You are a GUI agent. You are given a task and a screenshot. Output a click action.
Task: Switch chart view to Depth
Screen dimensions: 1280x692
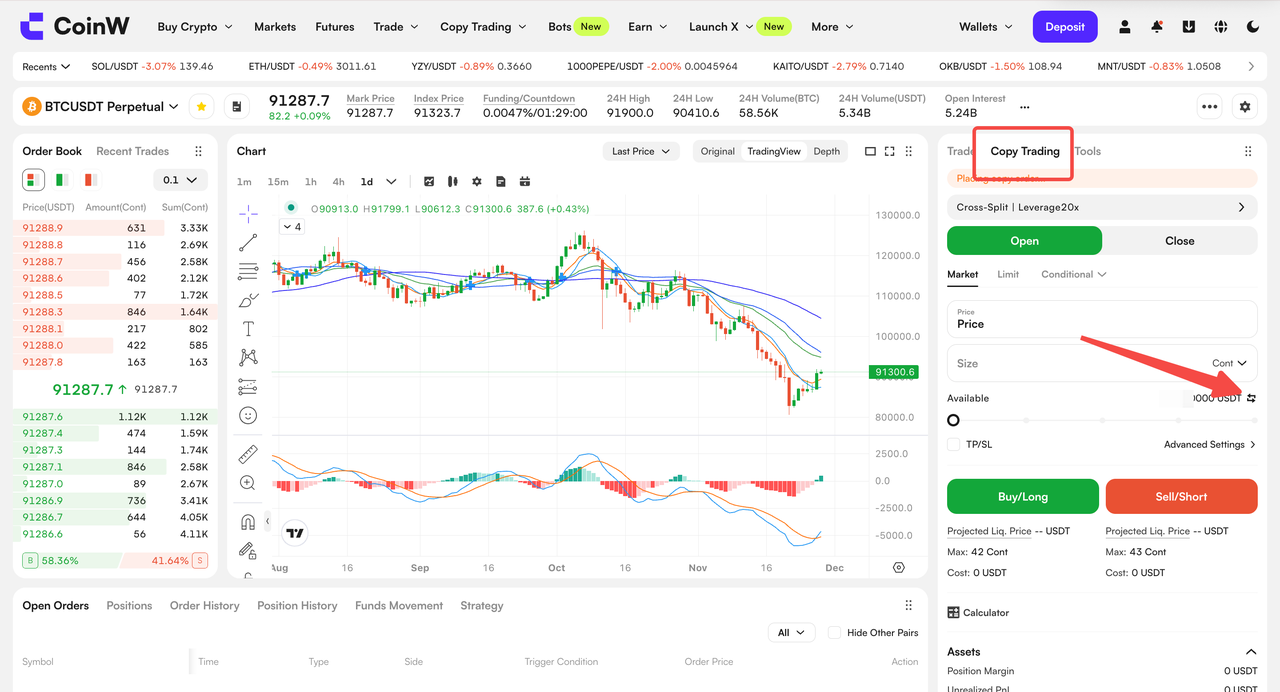[827, 151]
